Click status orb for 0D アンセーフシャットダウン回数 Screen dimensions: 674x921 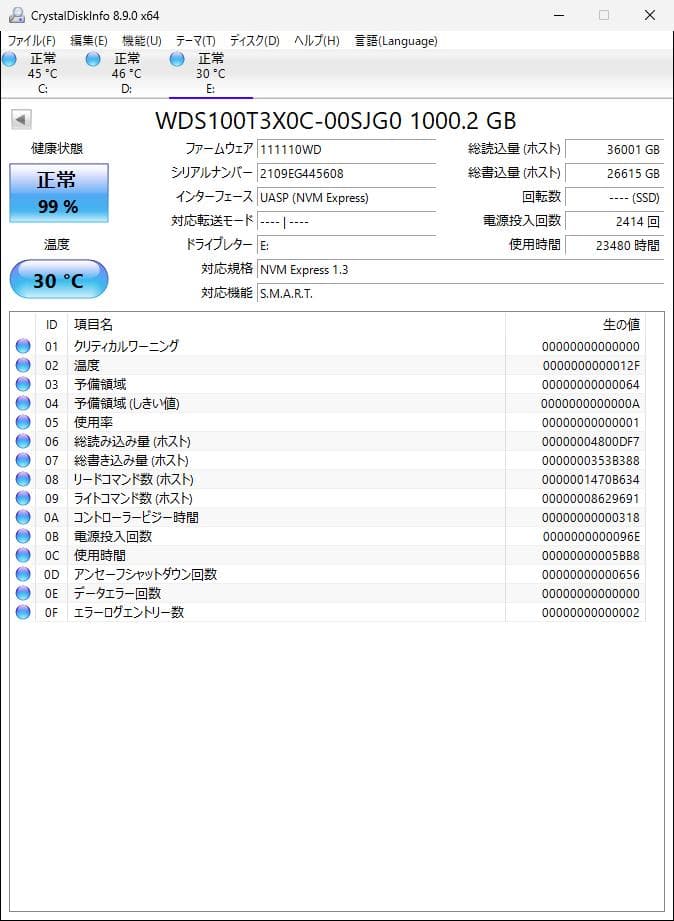(23, 574)
